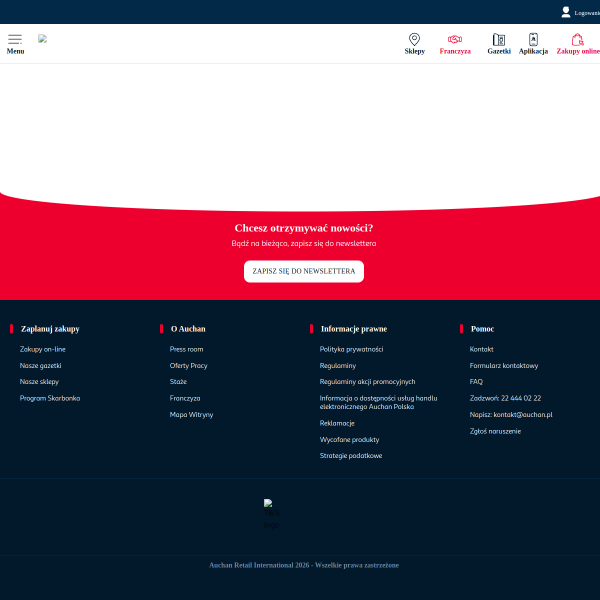This screenshot has width=600, height=600.
Task: Open the Nasze gazetki footer link
Action: point(41,365)
